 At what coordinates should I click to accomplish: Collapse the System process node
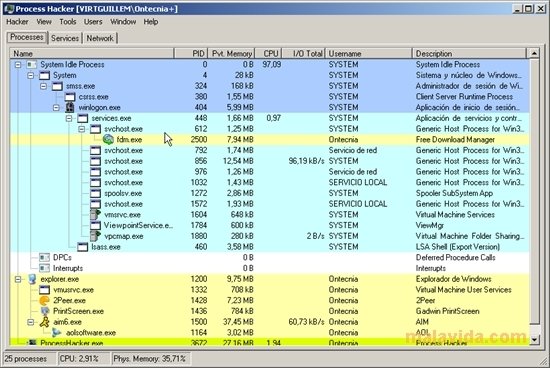[x=31, y=76]
